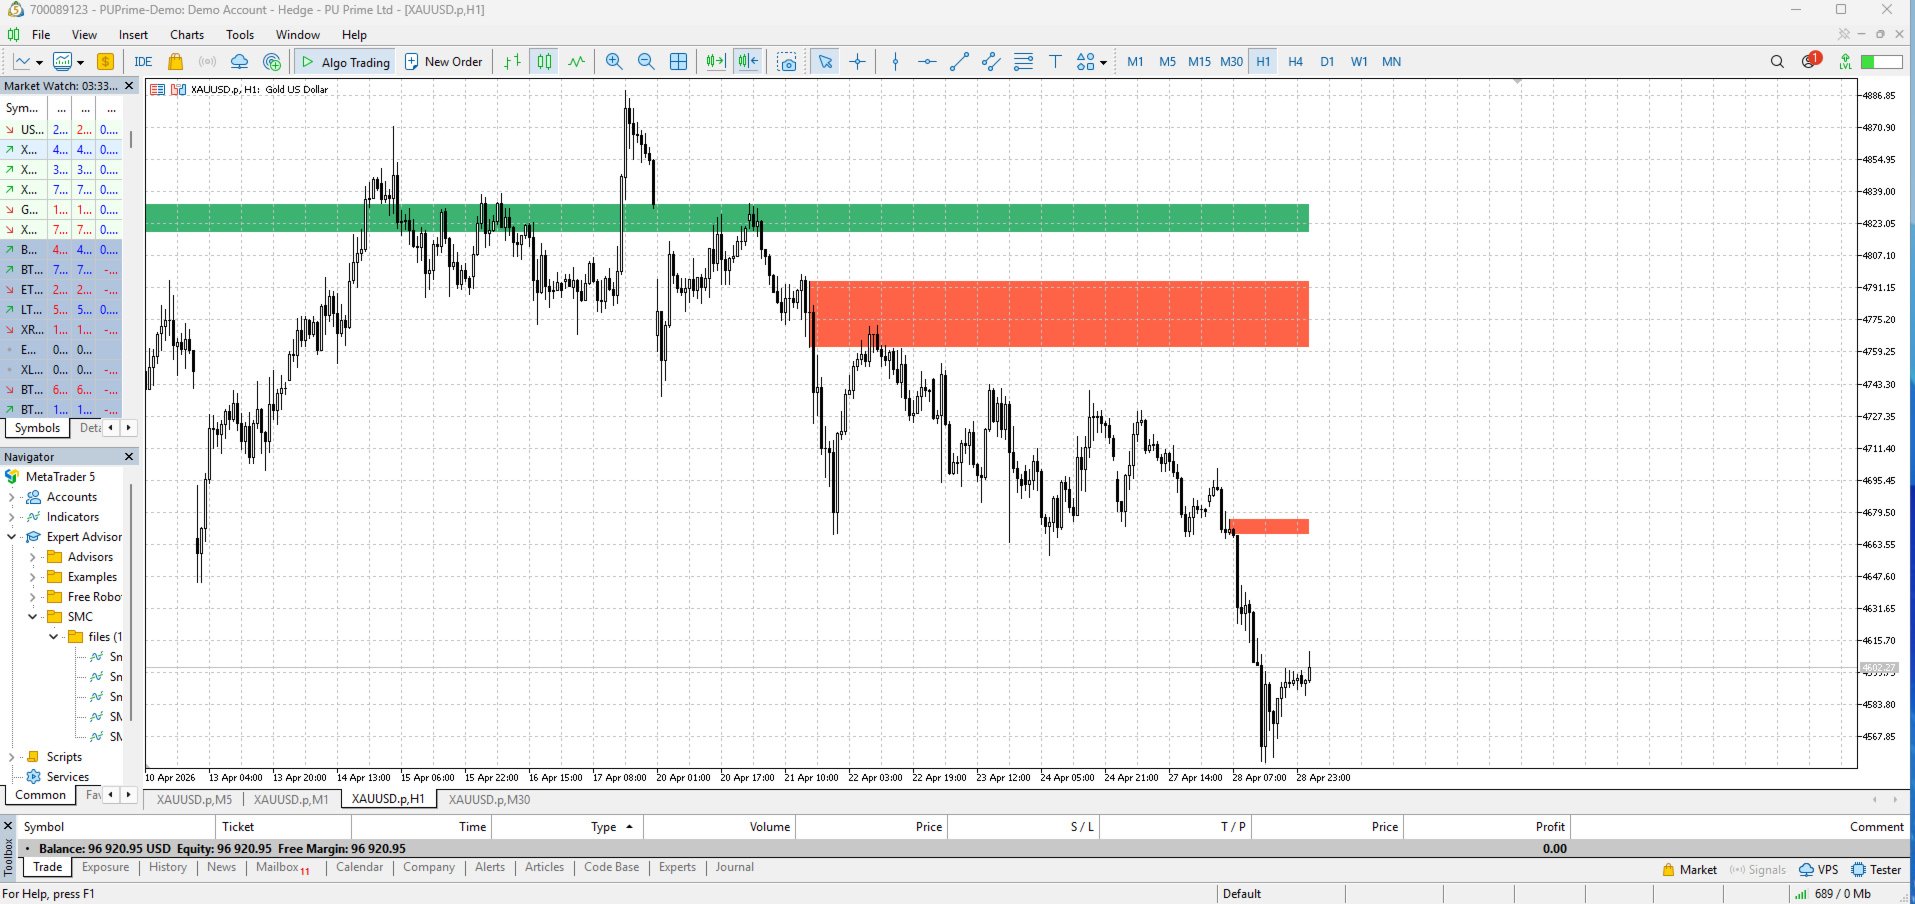Screen dimensions: 1915x904
Task: Toggle chart auto scroll to latest bar
Action: point(716,62)
